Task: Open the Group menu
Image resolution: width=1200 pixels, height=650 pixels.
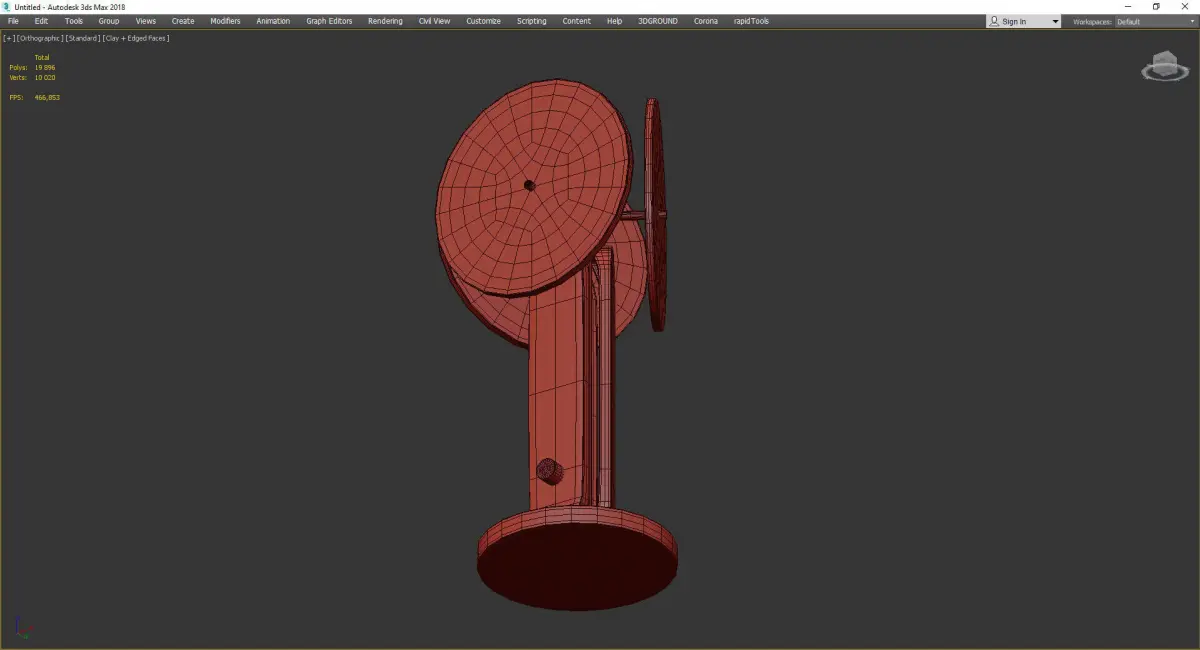Action: (109, 21)
